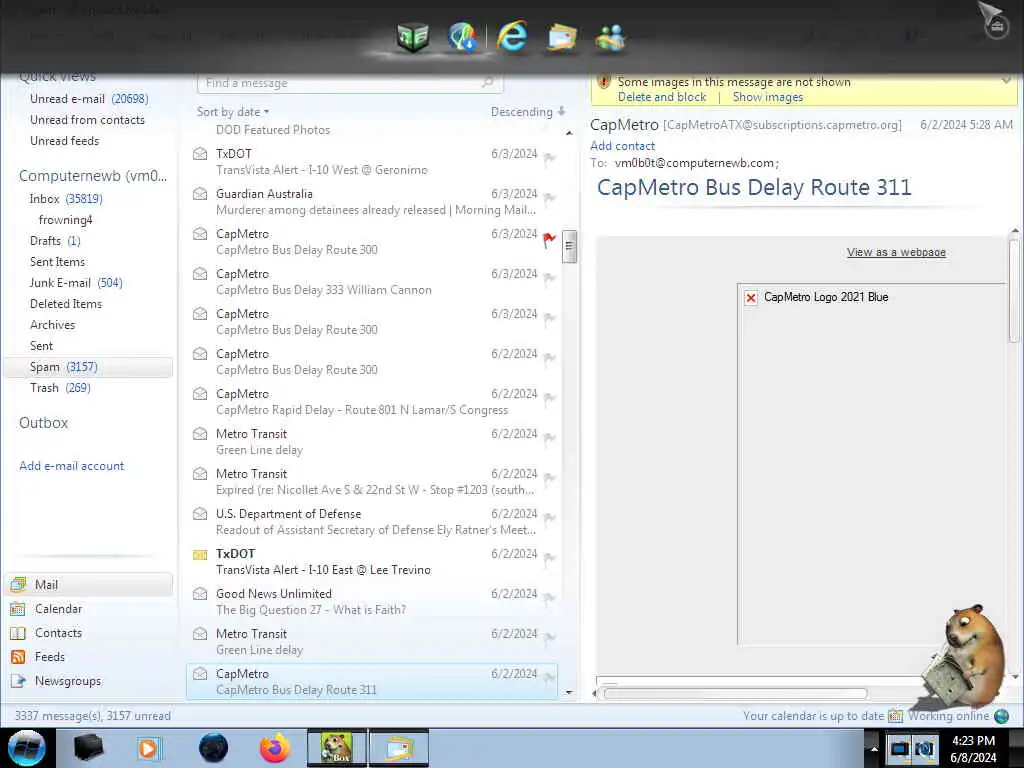Select the frowning4 subfolder
This screenshot has width=1024, height=768.
point(65,219)
